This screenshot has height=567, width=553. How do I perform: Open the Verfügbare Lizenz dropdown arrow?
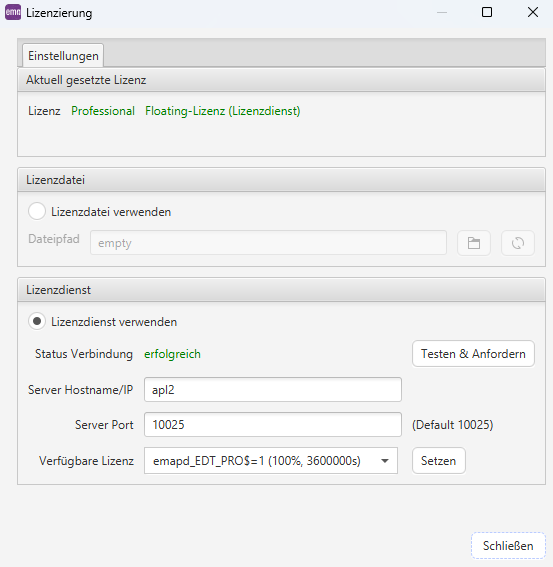pyautogui.click(x=385, y=461)
